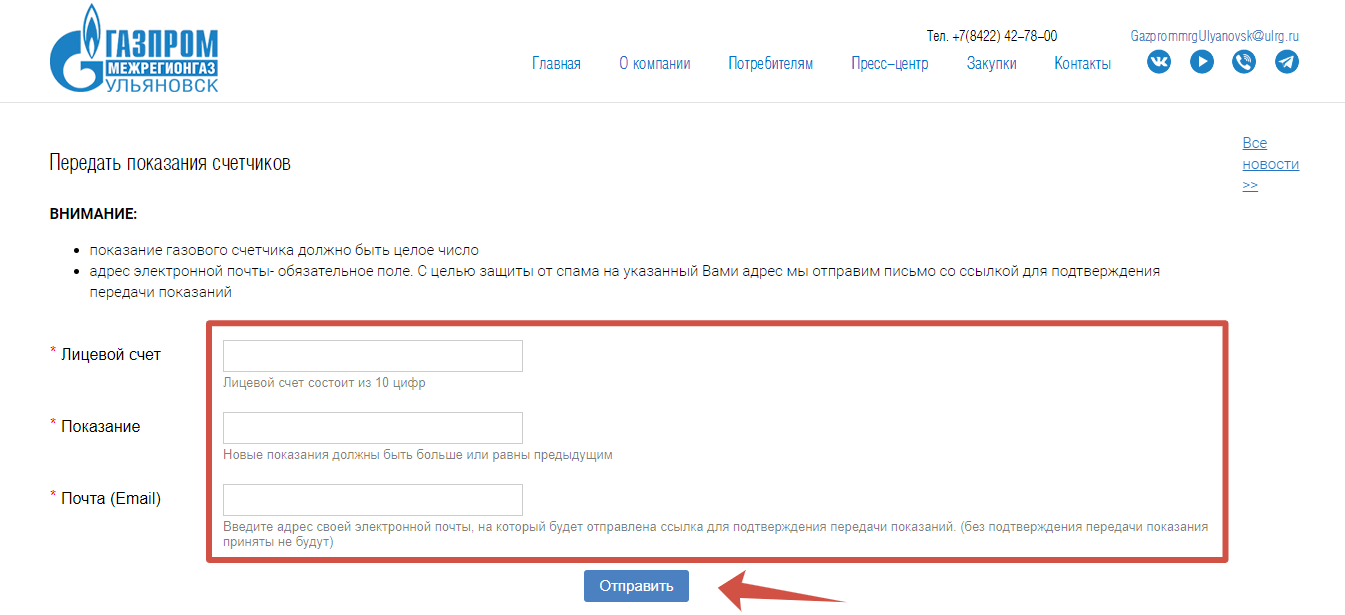Focus the Показание input field
The image size is (1345, 615).
click(x=373, y=428)
